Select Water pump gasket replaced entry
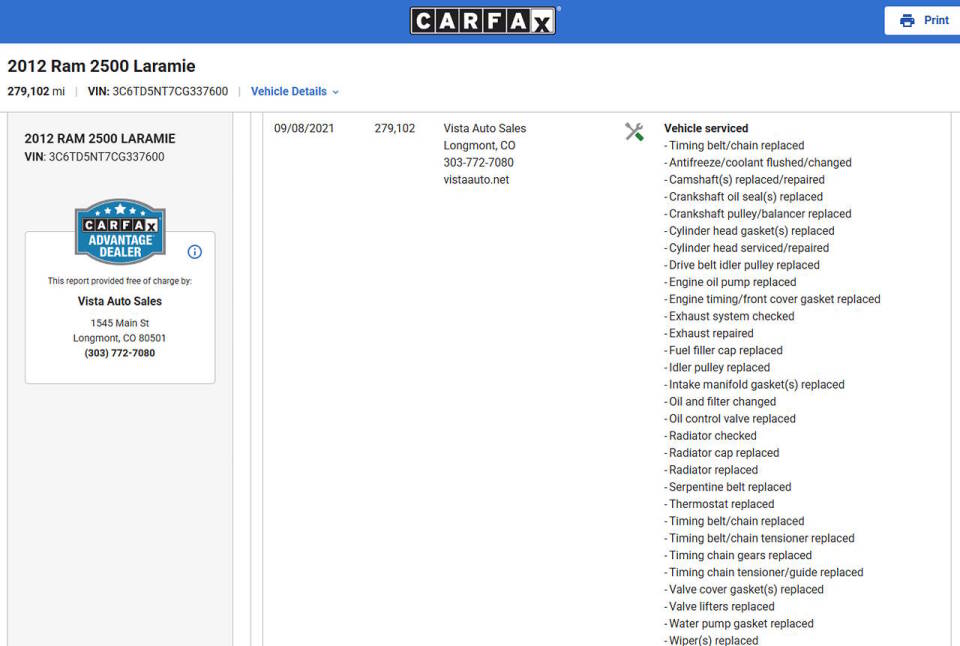This screenshot has width=960, height=646. point(739,624)
